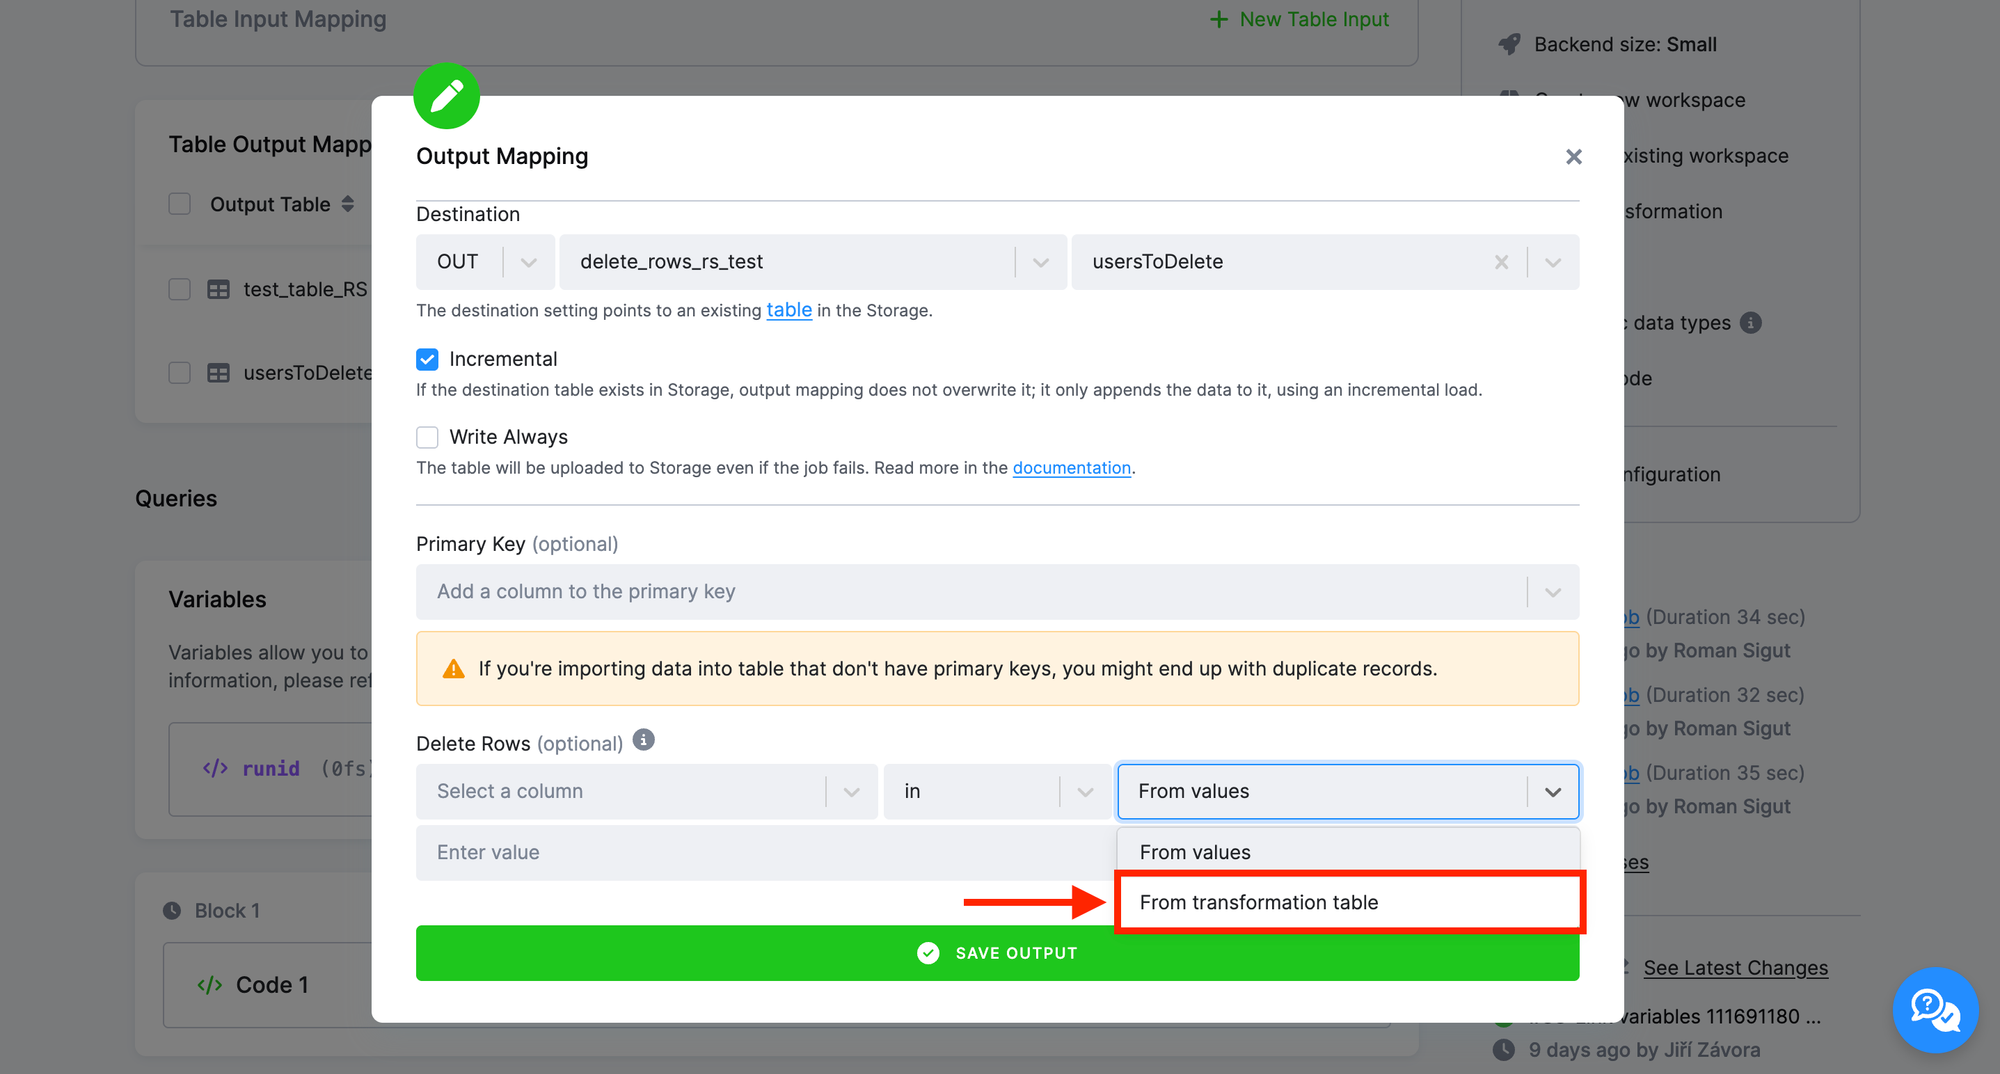2000x1074 pixels.
Task: Open the documentation link under Write Always
Action: [1072, 467]
